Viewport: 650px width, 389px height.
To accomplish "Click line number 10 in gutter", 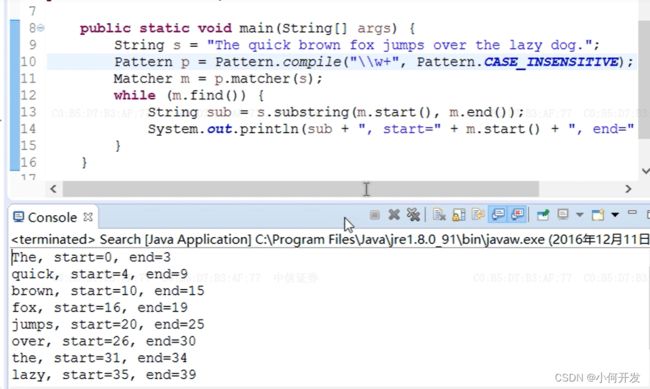I will tap(28, 62).
